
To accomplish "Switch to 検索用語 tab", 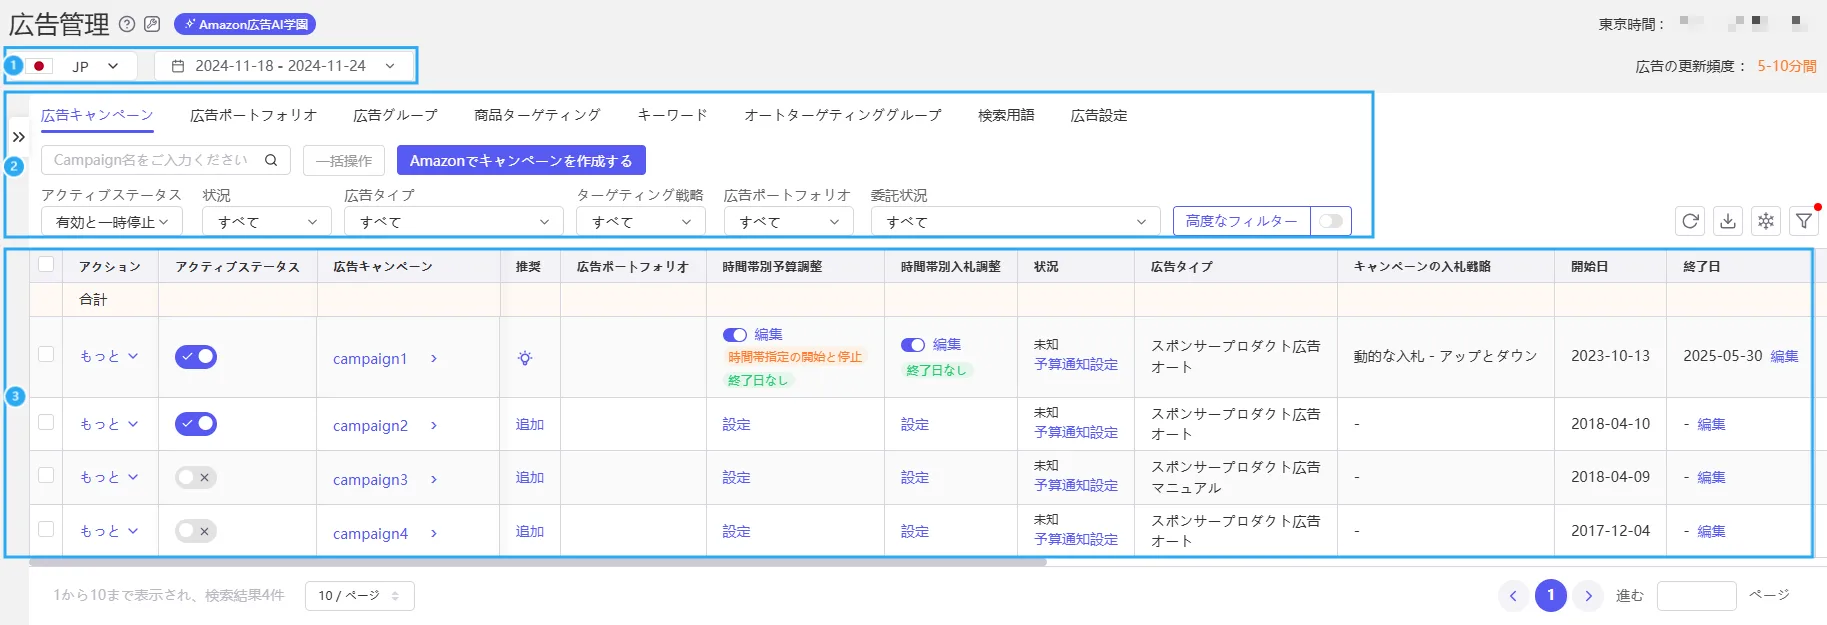I will [x=1006, y=115].
